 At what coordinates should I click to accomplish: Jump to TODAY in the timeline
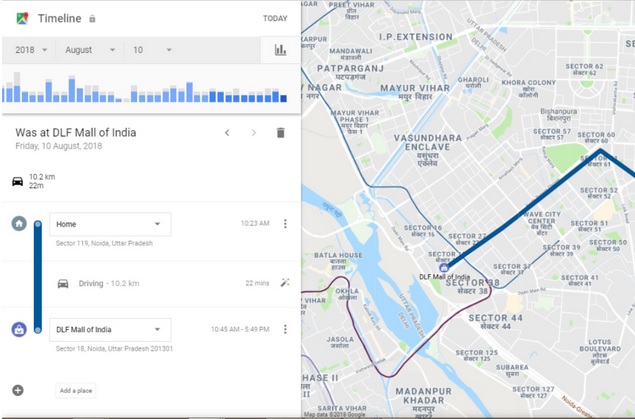(x=275, y=19)
